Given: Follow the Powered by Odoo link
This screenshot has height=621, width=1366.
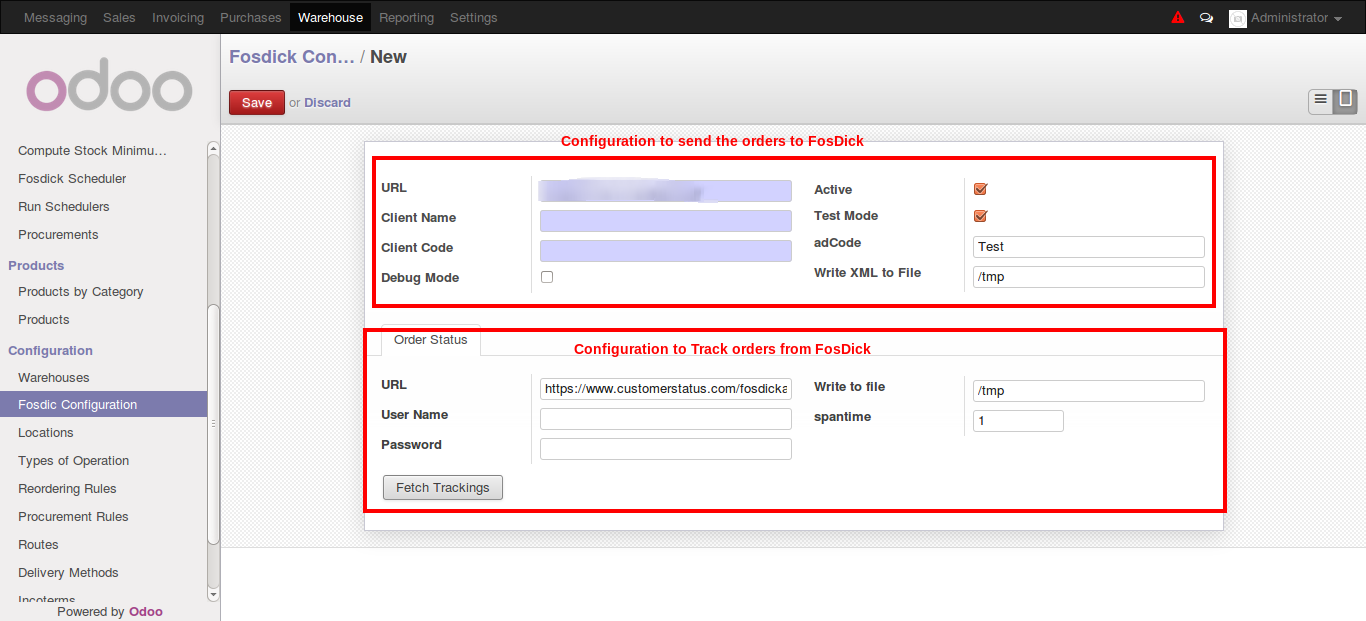Looking at the screenshot, I should (x=146, y=611).
